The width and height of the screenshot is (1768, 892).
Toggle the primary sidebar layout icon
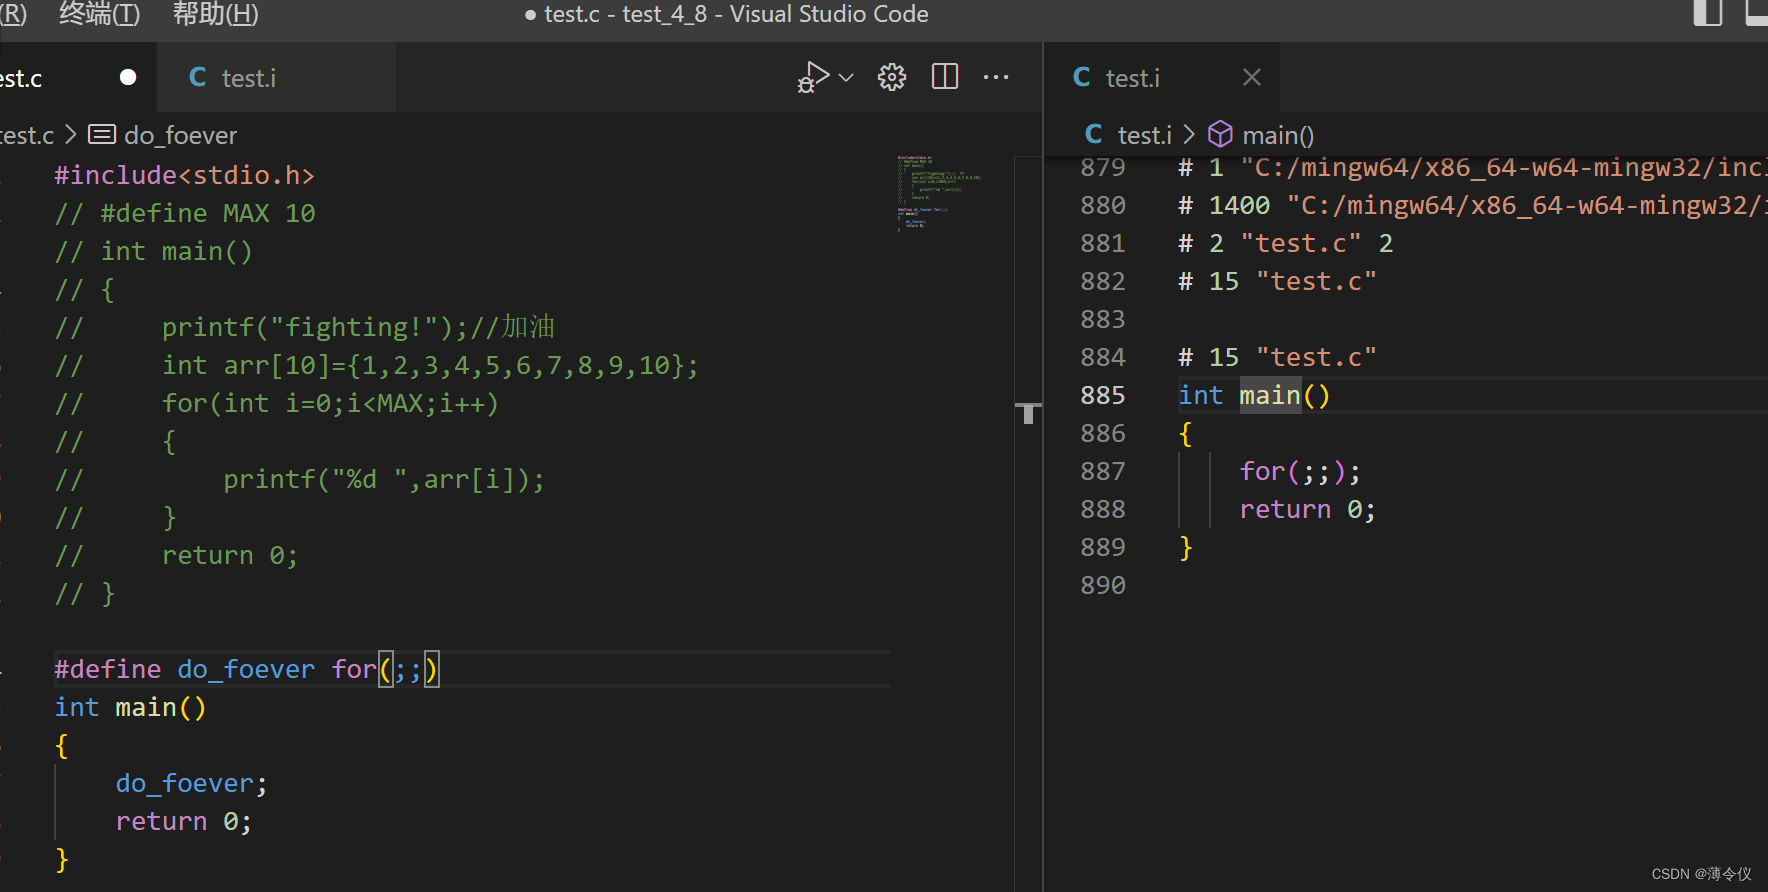[1708, 13]
